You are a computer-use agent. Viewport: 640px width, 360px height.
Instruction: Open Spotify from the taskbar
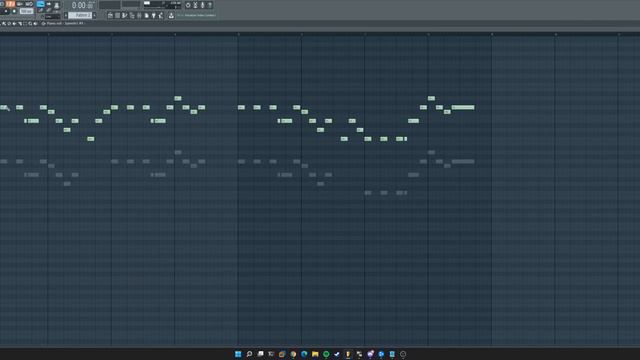326,354
